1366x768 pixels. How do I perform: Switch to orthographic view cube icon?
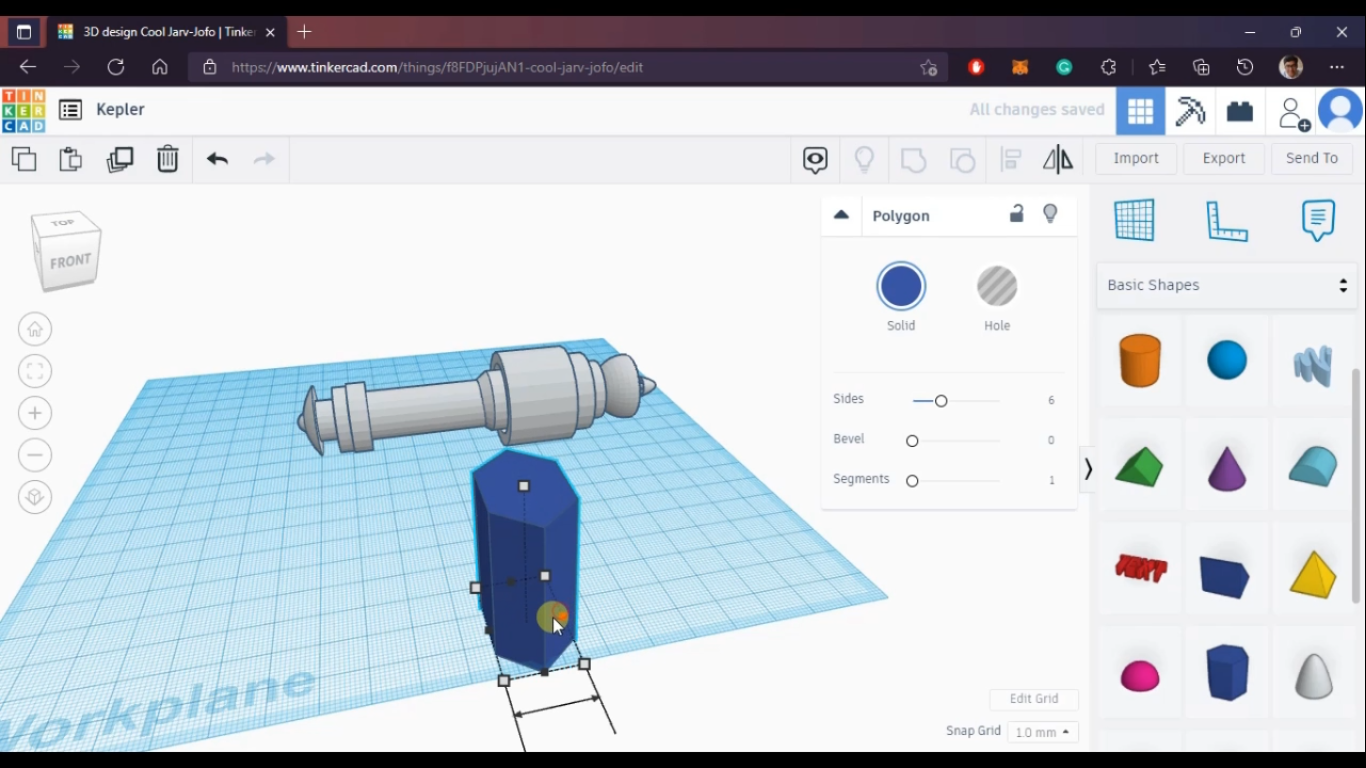click(35, 497)
